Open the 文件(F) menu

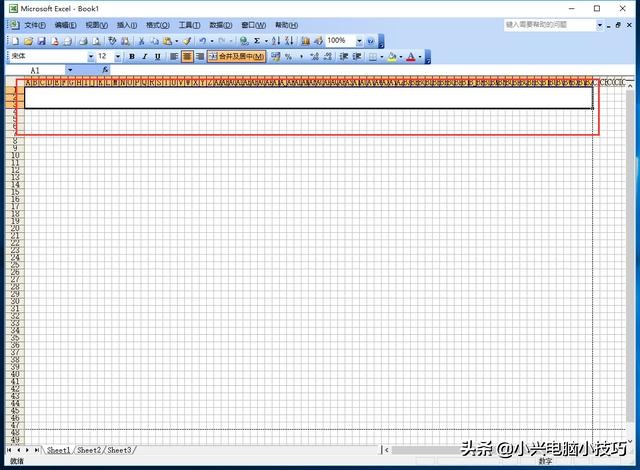(x=35, y=25)
